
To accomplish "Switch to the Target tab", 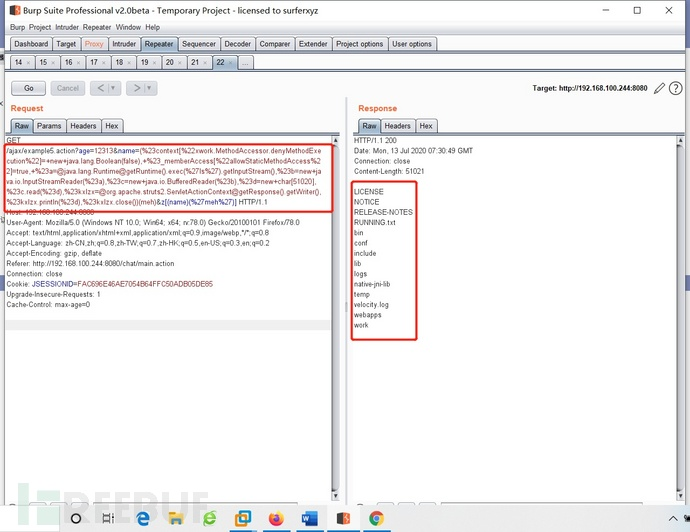I will (x=66, y=44).
